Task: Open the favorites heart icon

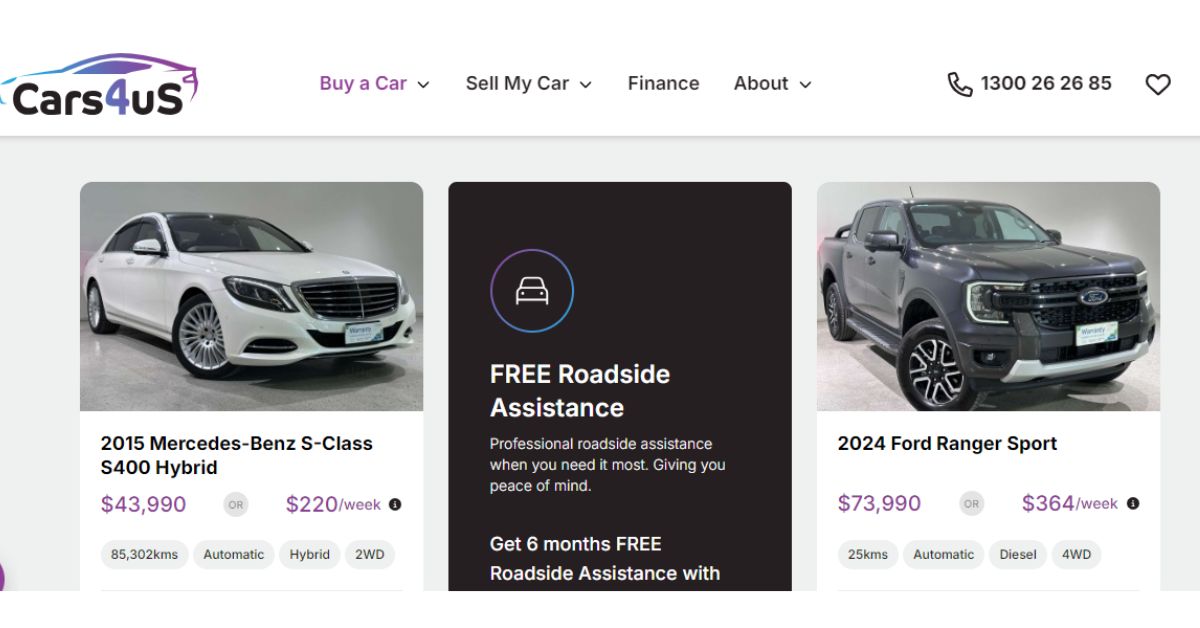Action: [1158, 84]
